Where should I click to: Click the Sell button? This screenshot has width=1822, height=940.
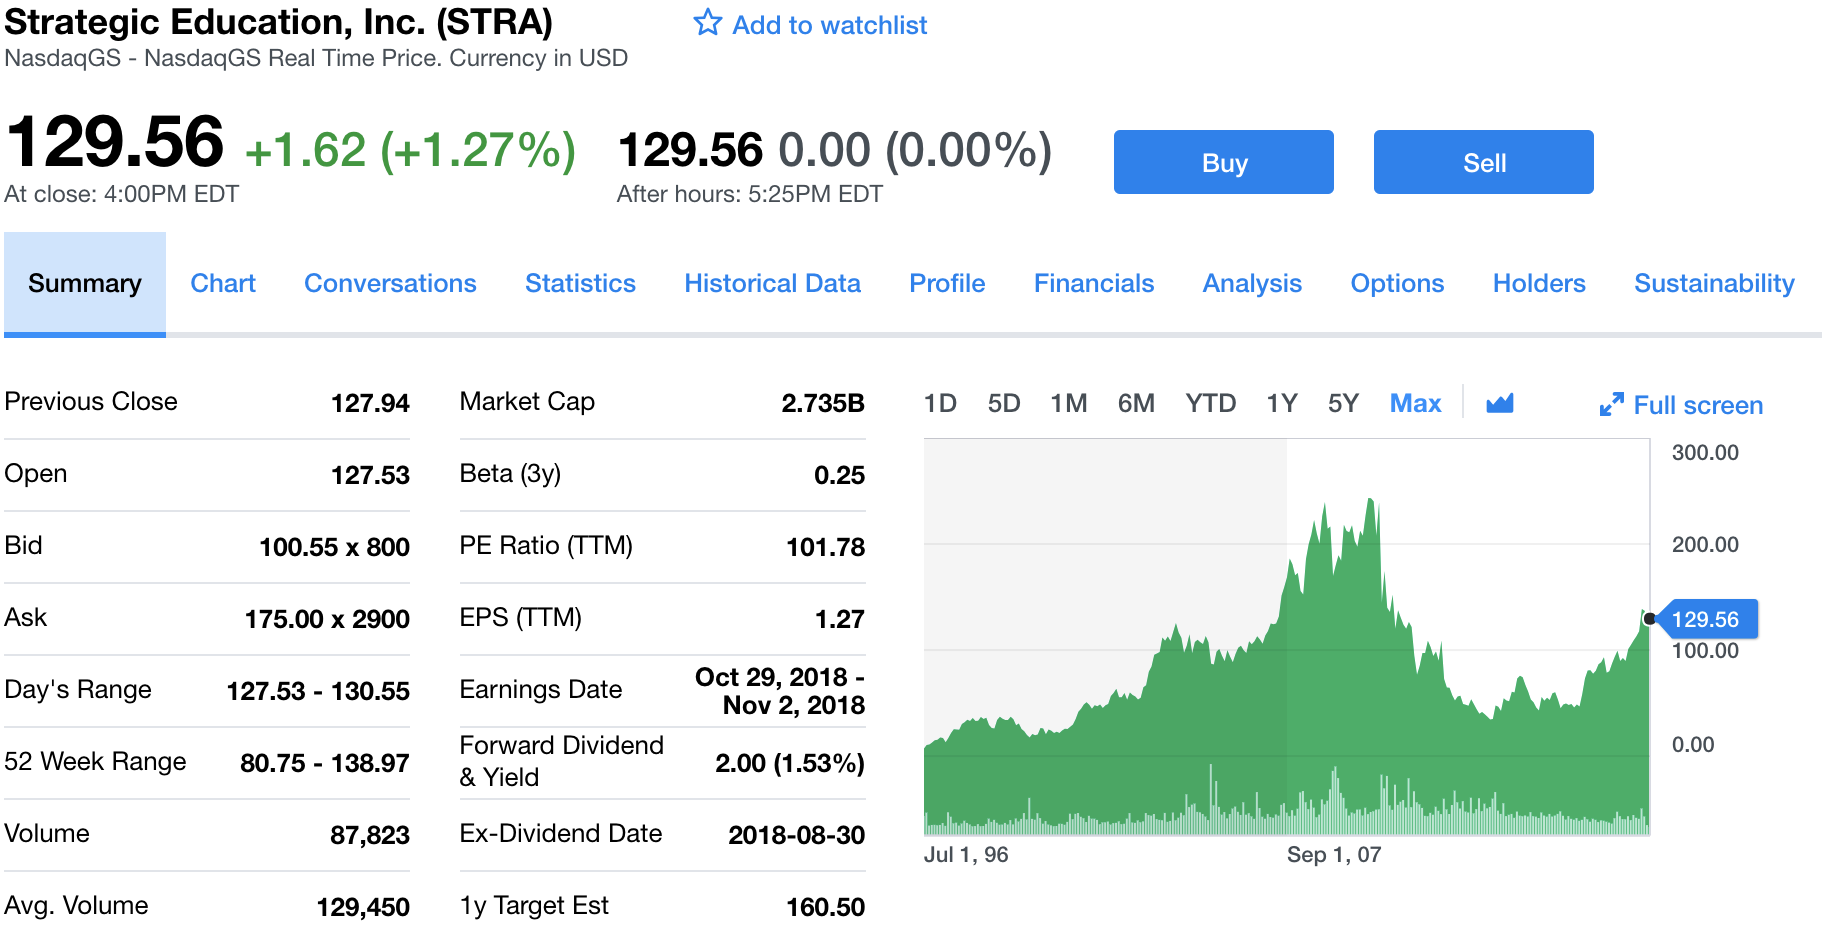[x=1484, y=162]
